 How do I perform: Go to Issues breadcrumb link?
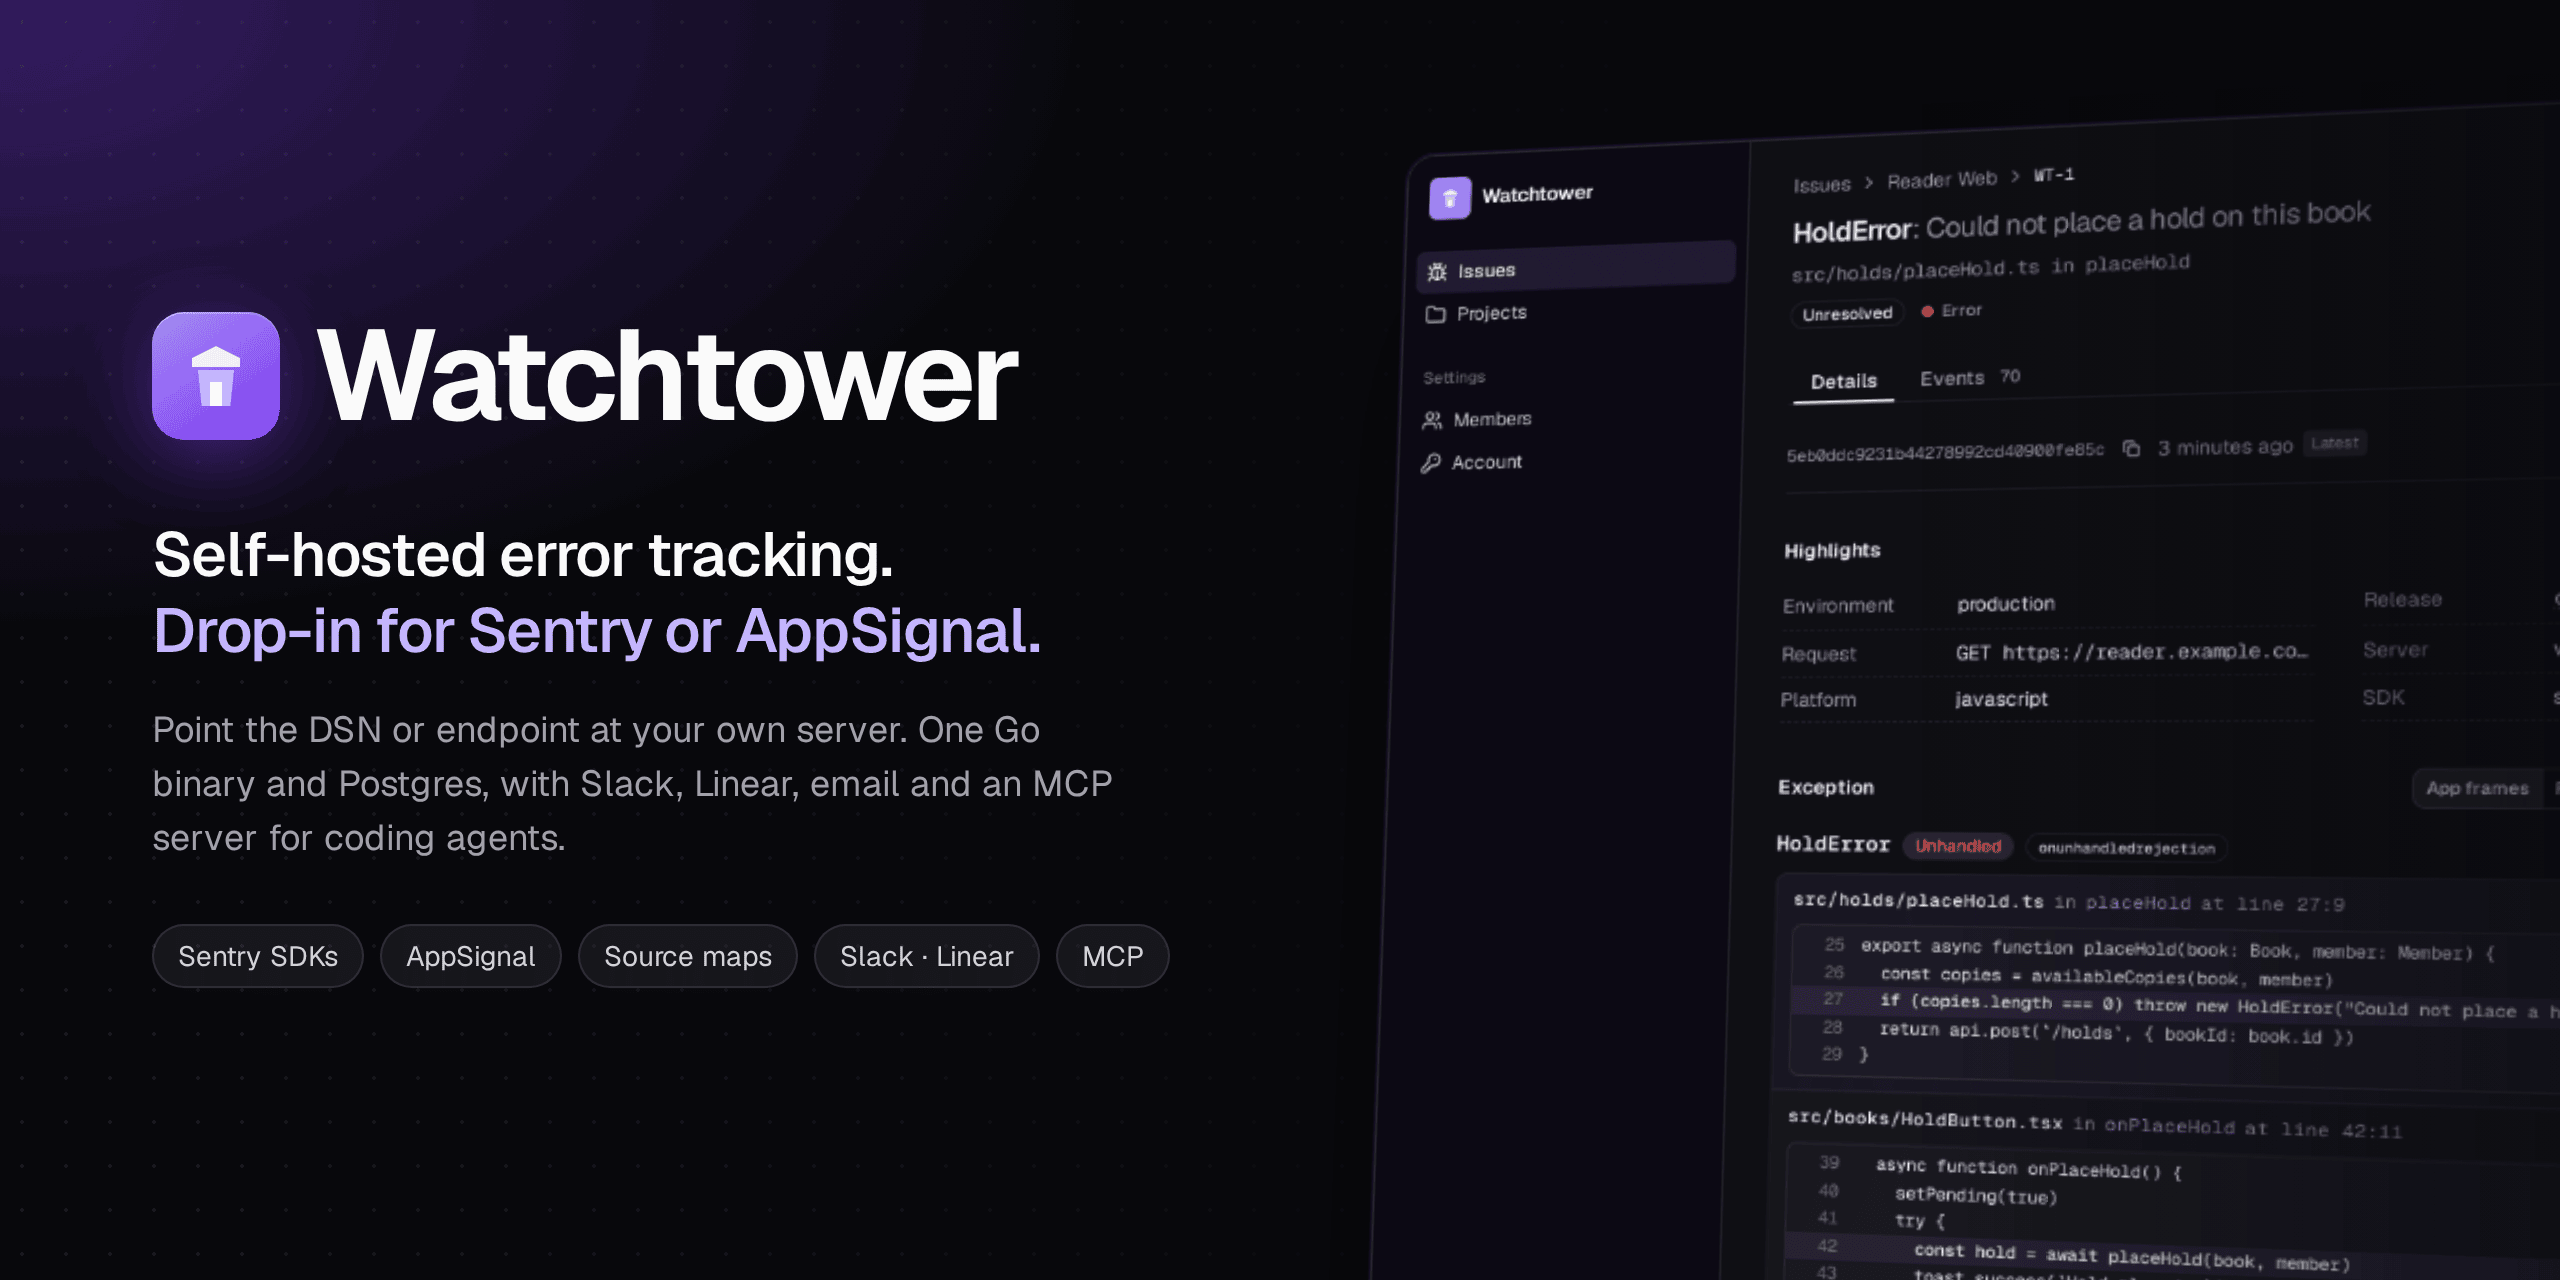click(1821, 185)
